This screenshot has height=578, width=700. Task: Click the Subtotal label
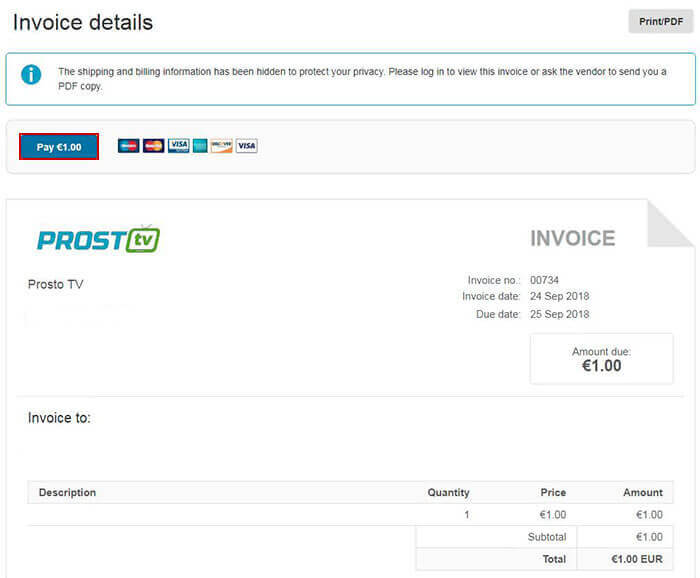[547, 536]
